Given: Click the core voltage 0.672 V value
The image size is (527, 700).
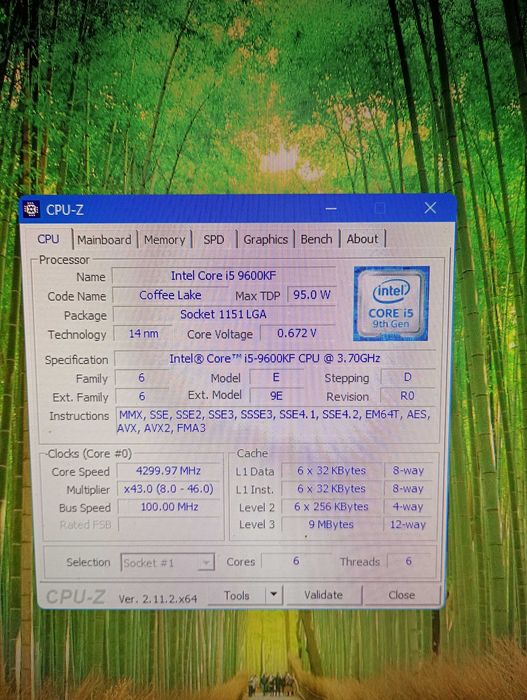Looking at the screenshot, I should [297, 333].
